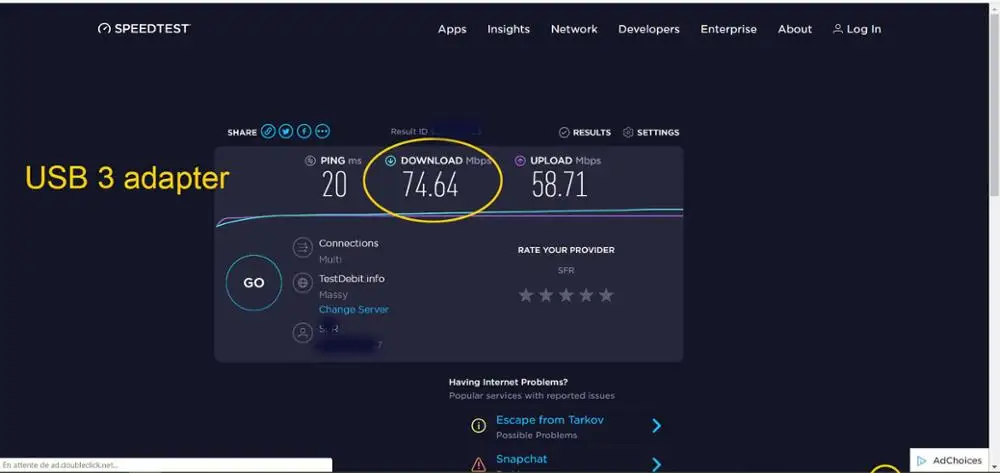Open the Insights menu

click(x=508, y=29)
